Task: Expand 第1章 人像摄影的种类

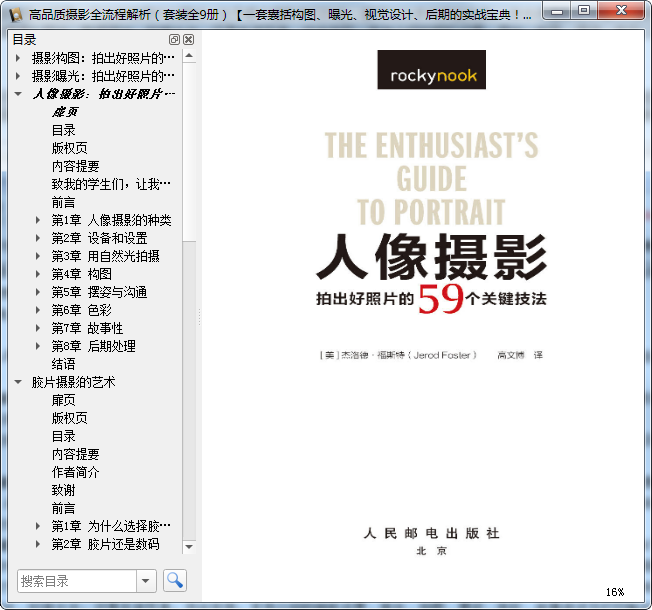Action: click(x=38, y=220)
